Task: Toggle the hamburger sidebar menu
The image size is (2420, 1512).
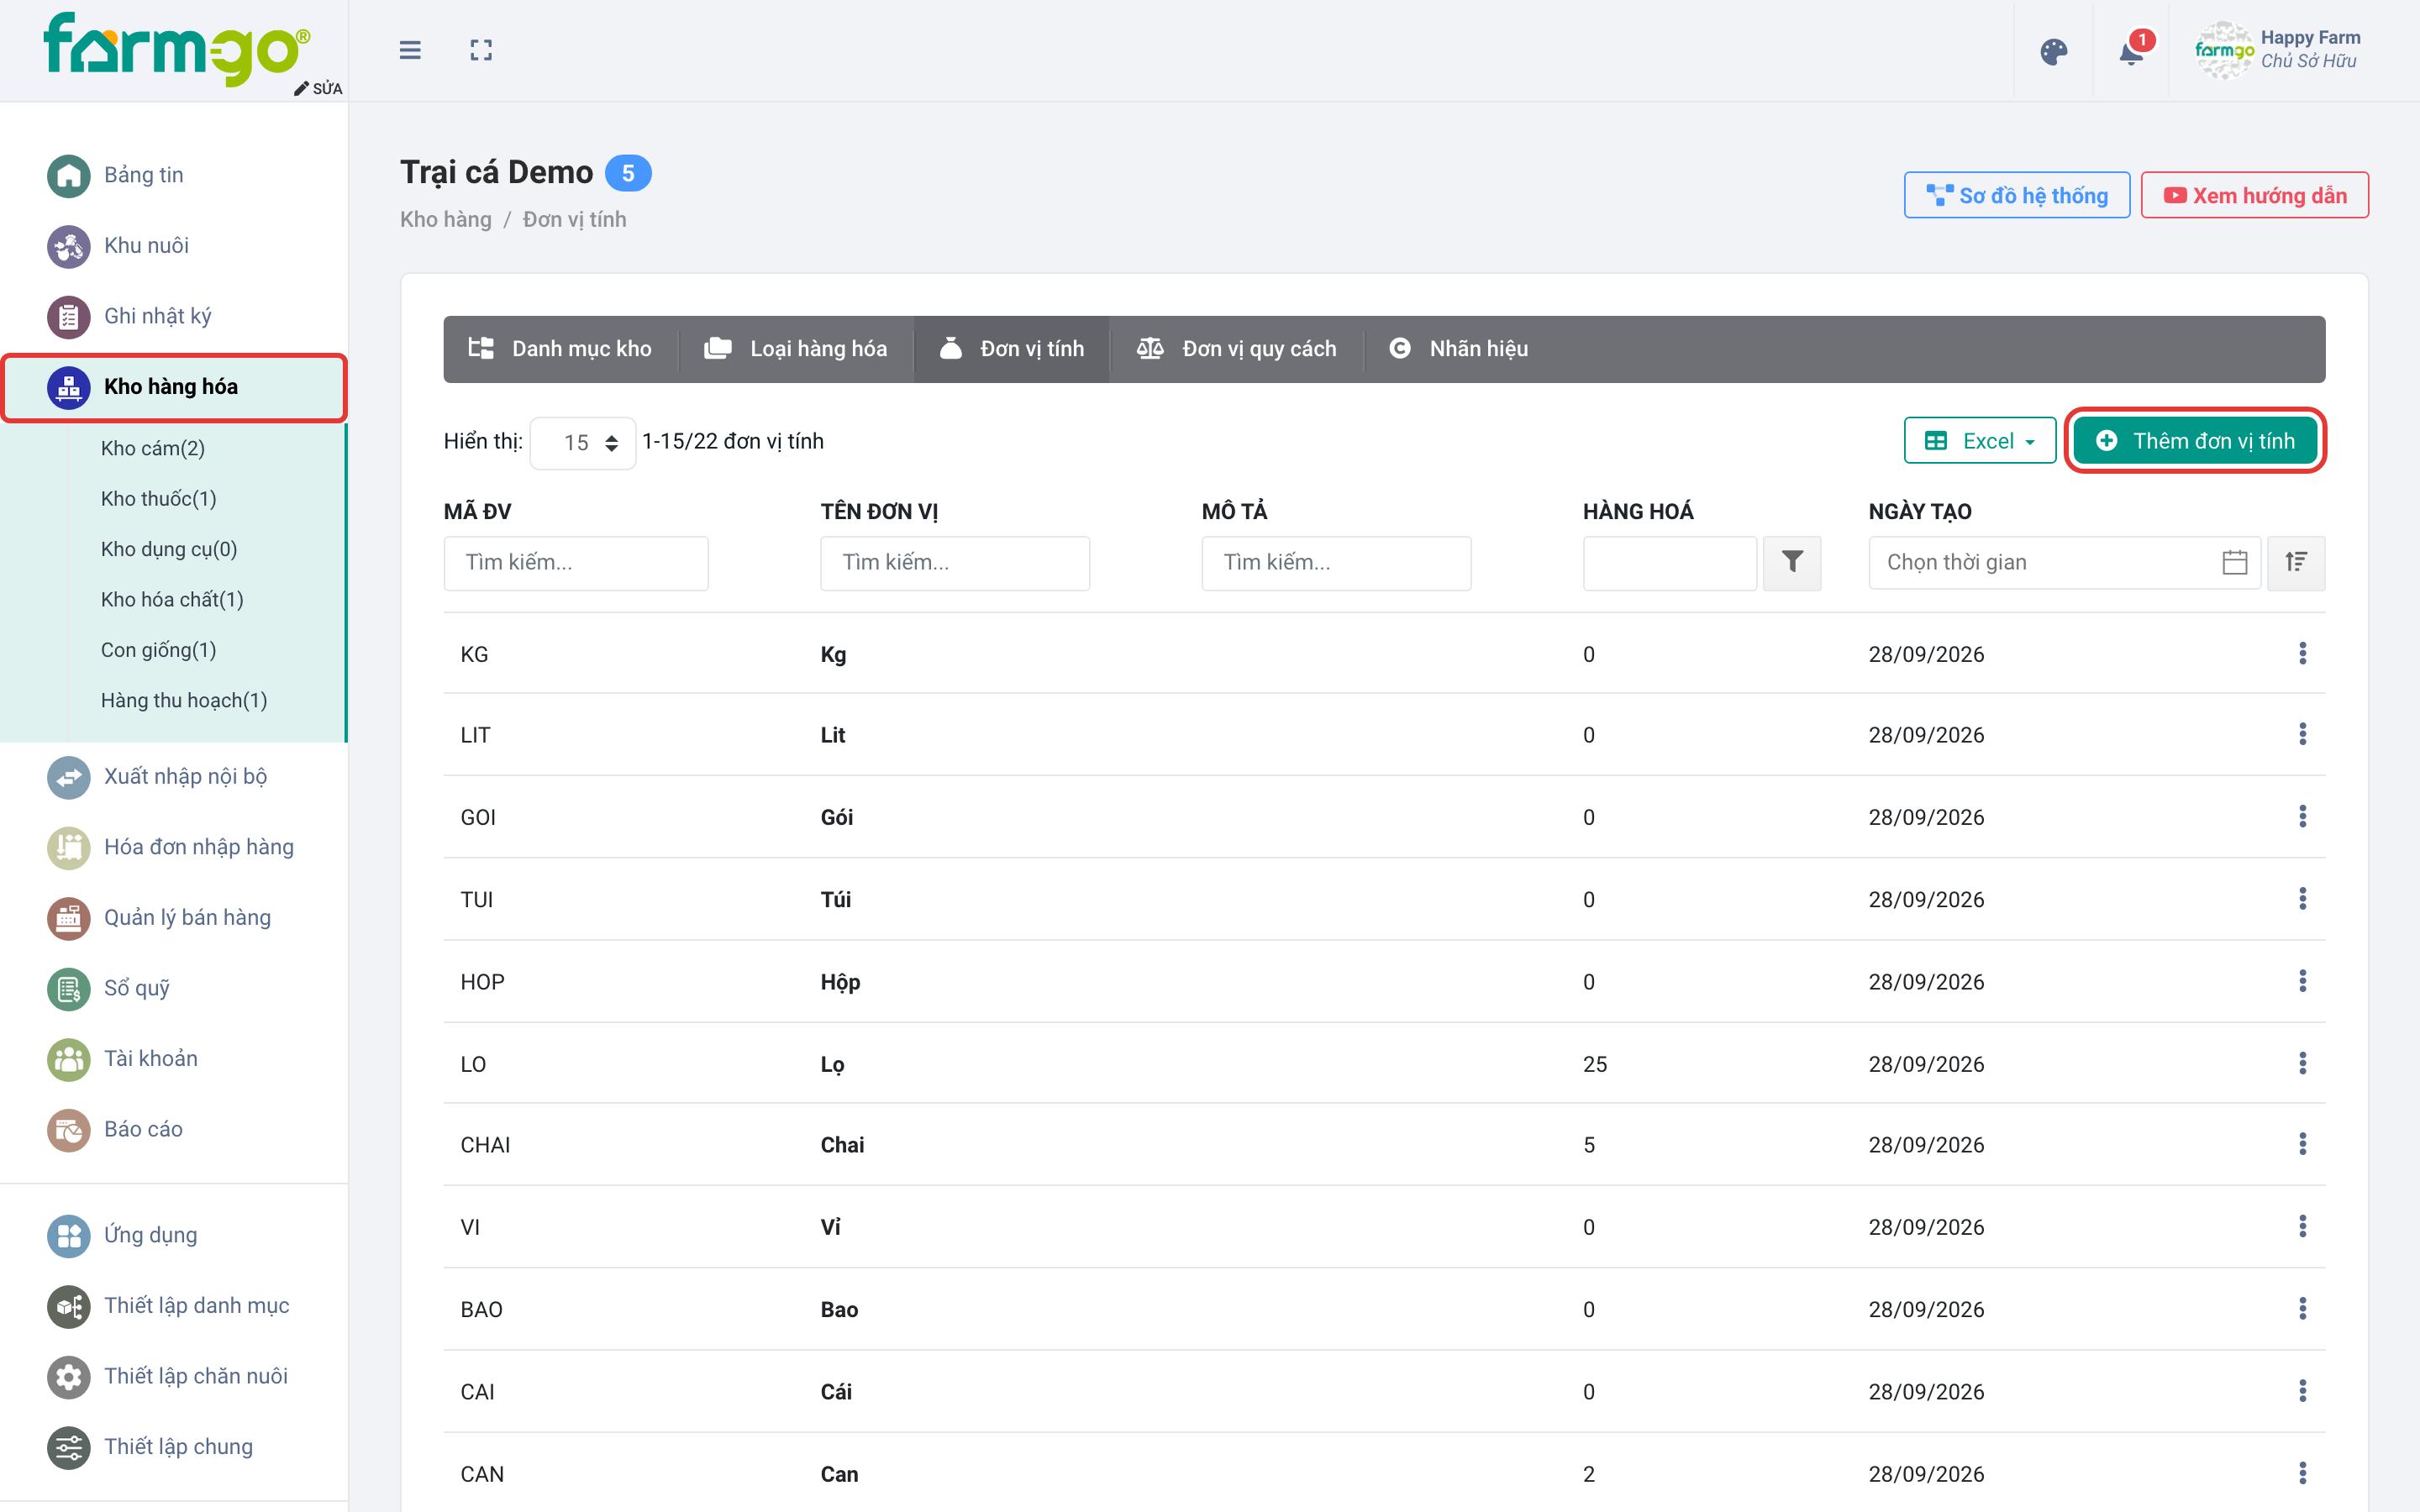Action: (x=410, y=50)
